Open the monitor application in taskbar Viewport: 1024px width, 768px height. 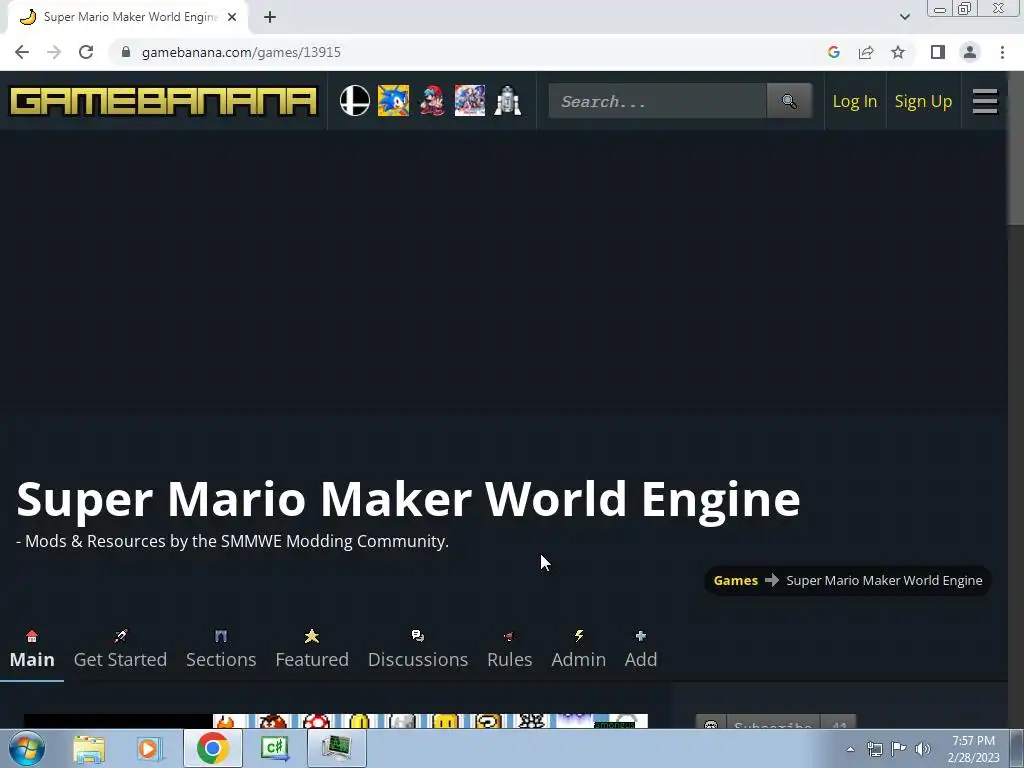pos(336,748)
